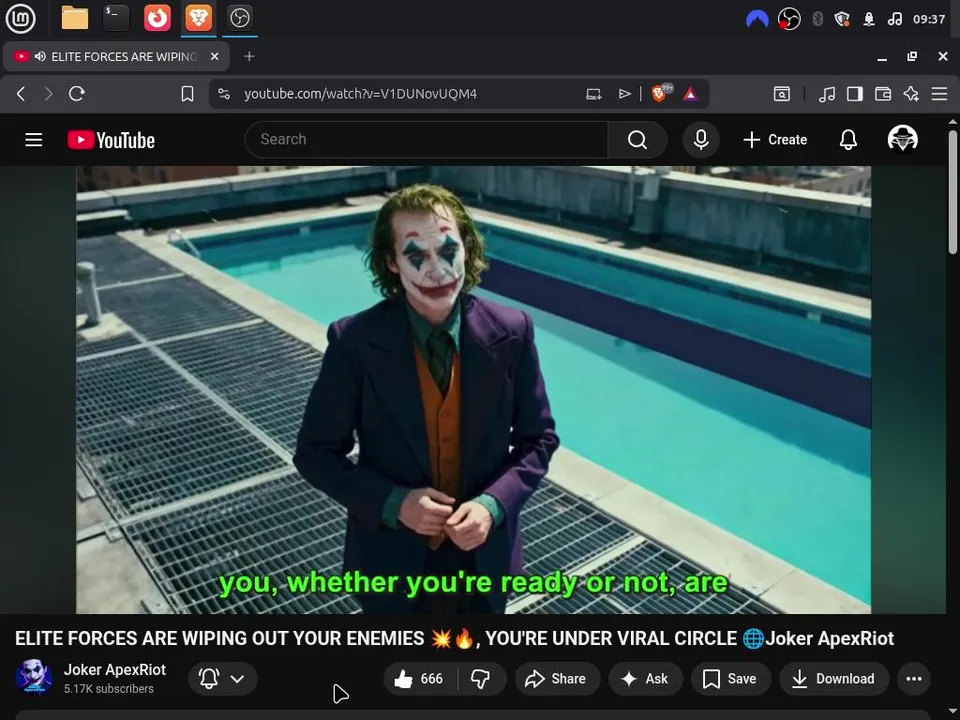
Task: Open the YouTube guide hamburger menu
Action: pyautogui.click(x=34, y=140)
